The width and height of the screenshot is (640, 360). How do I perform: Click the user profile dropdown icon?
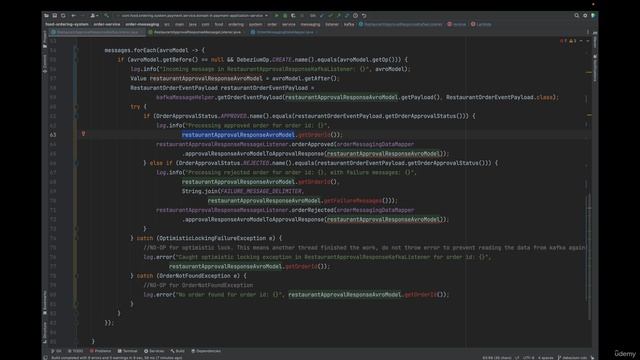tap(94, 16)
